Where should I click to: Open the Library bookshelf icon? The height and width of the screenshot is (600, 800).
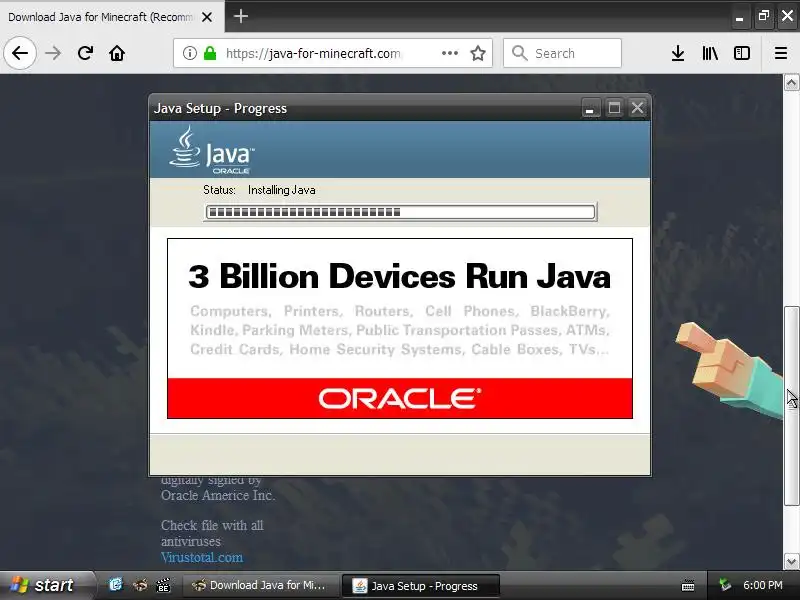coord(710,53)
